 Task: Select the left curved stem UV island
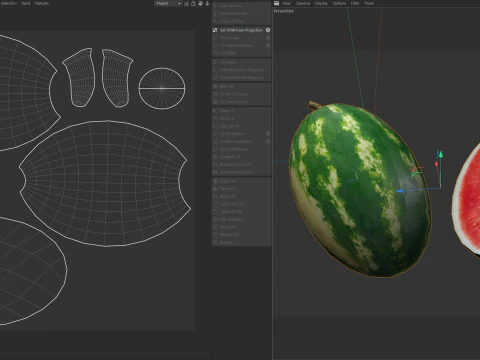pos(79,77)
